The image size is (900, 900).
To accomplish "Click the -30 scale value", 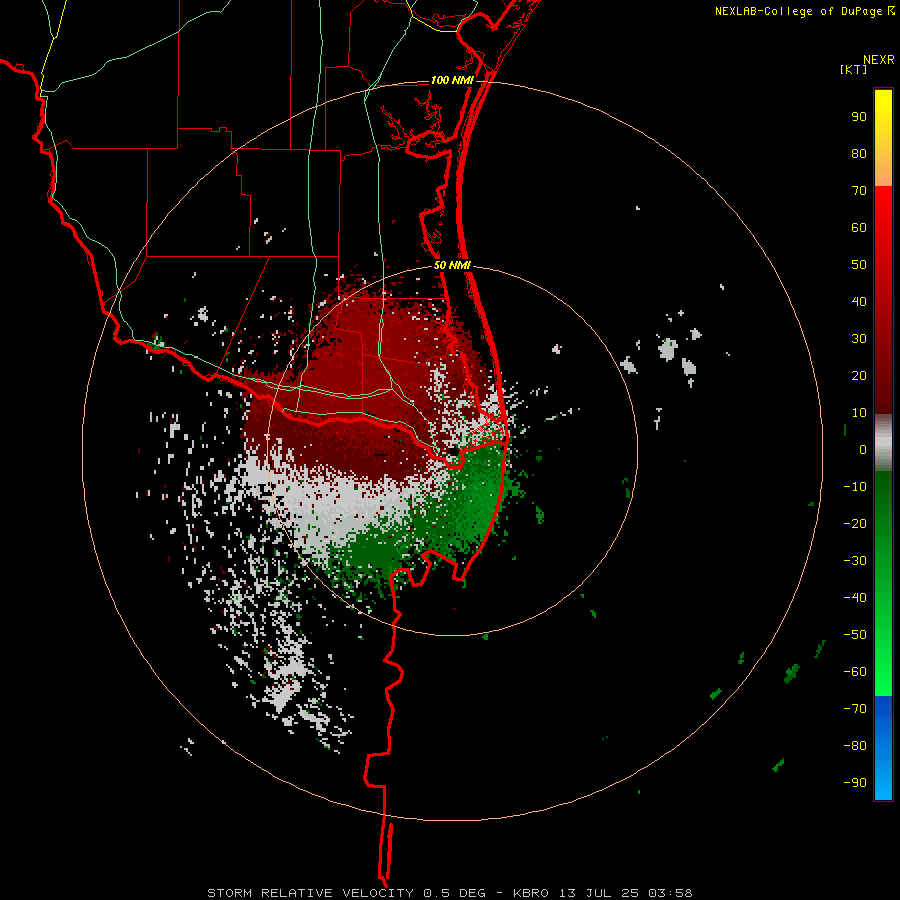I will click(x=855, y=561).
